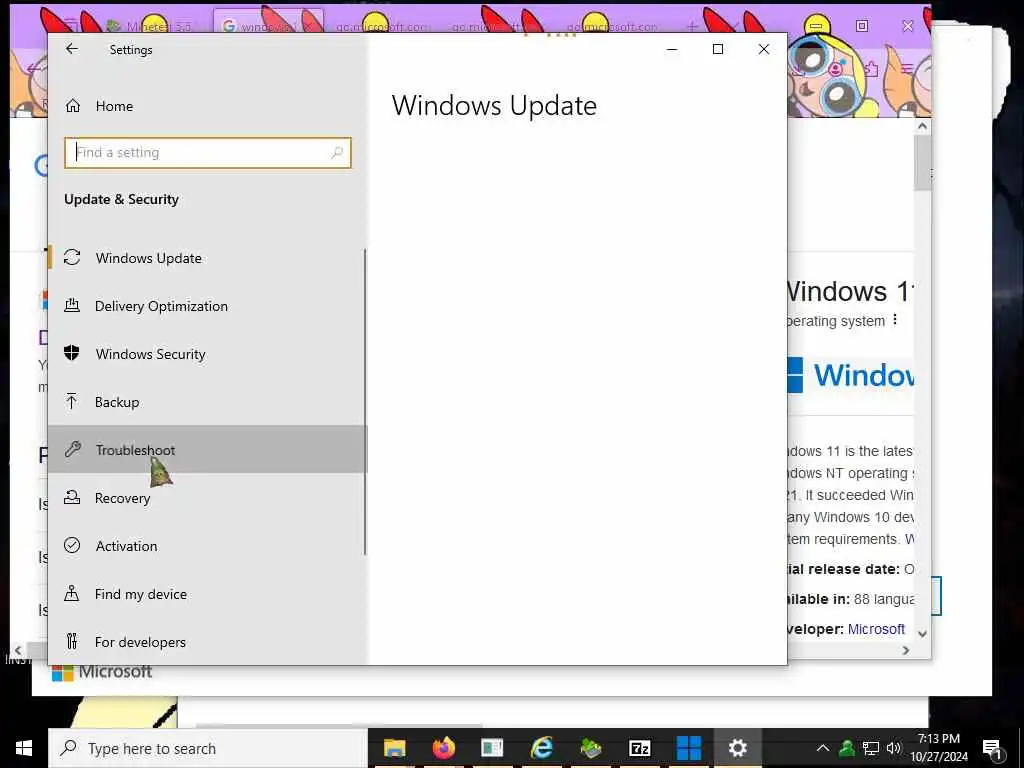Viewport: 1024px width, 768px height.
Task: Click the Find my device person icon
Action: point(72,593)
